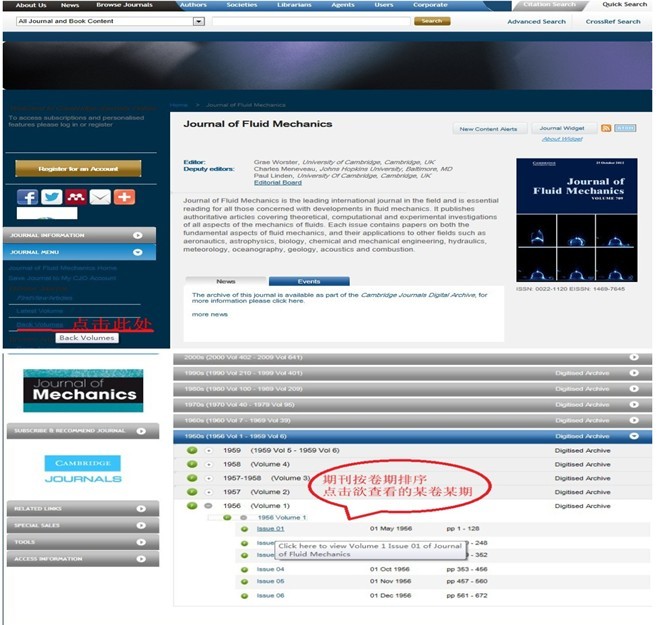Switch to Citation Search tab
This screenshot has height=625, width=657.
coord(549,5)
